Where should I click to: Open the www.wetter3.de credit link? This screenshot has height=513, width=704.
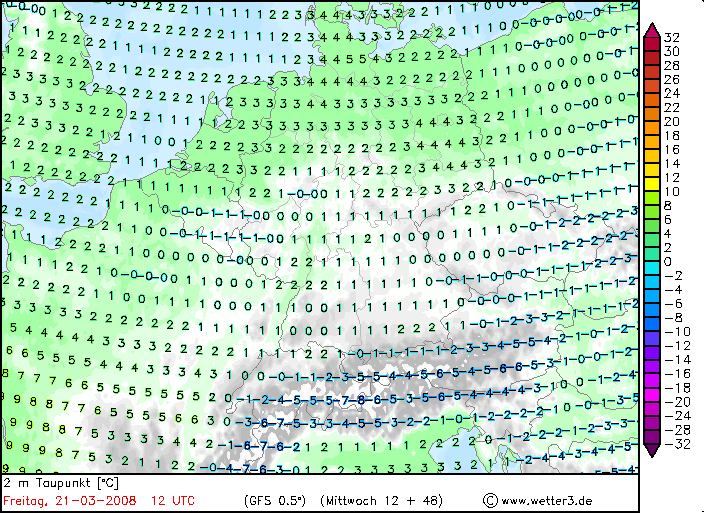[x=546, y=501]
